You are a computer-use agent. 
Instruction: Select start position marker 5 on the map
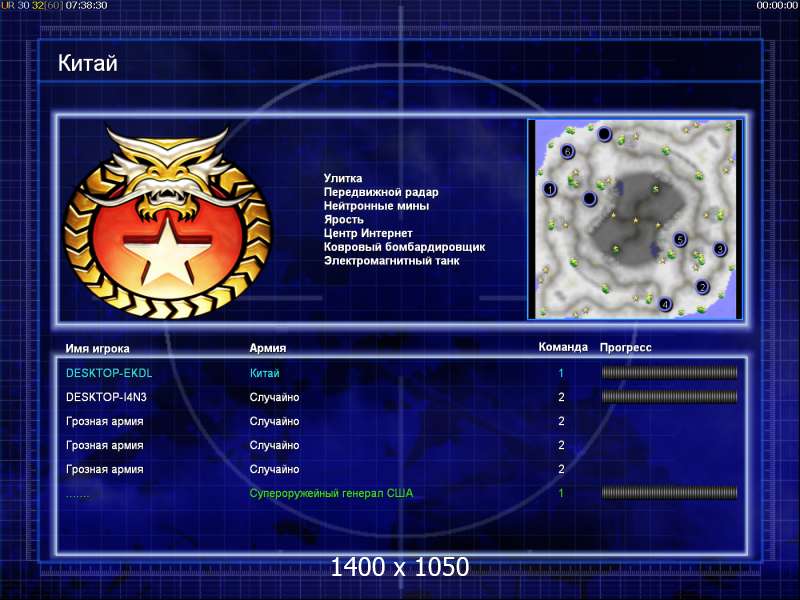click(680, 239)
